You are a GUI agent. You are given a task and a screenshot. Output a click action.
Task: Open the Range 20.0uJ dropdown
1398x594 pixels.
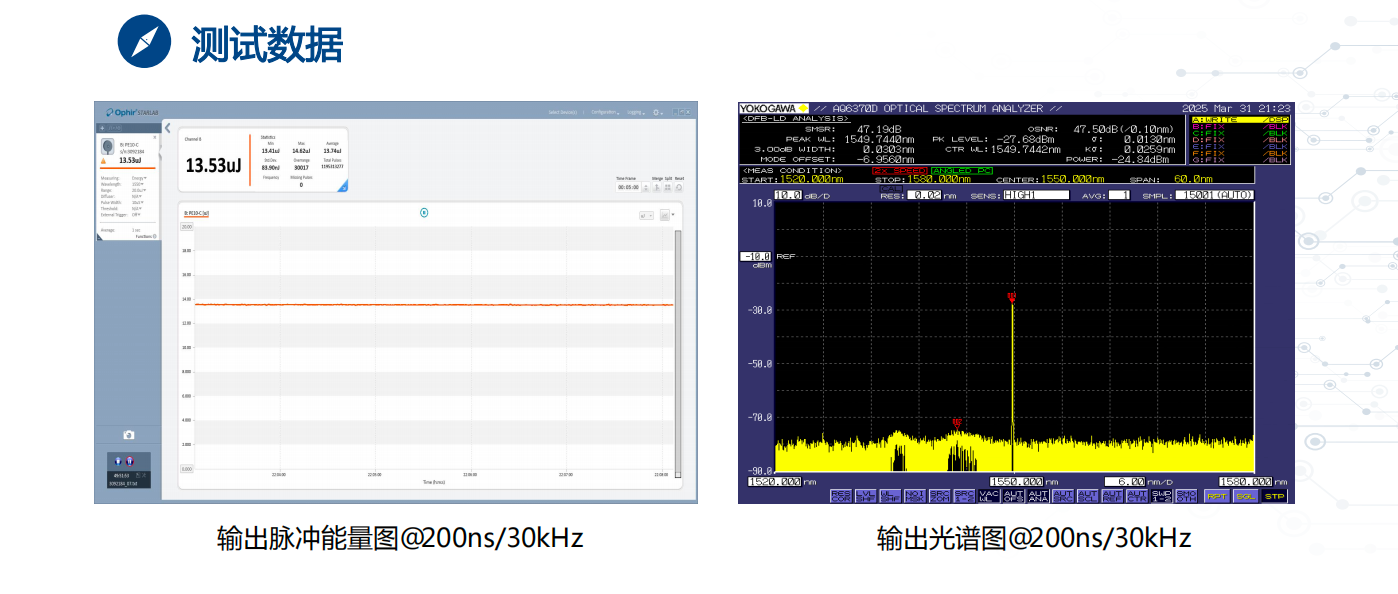point(139,190)
